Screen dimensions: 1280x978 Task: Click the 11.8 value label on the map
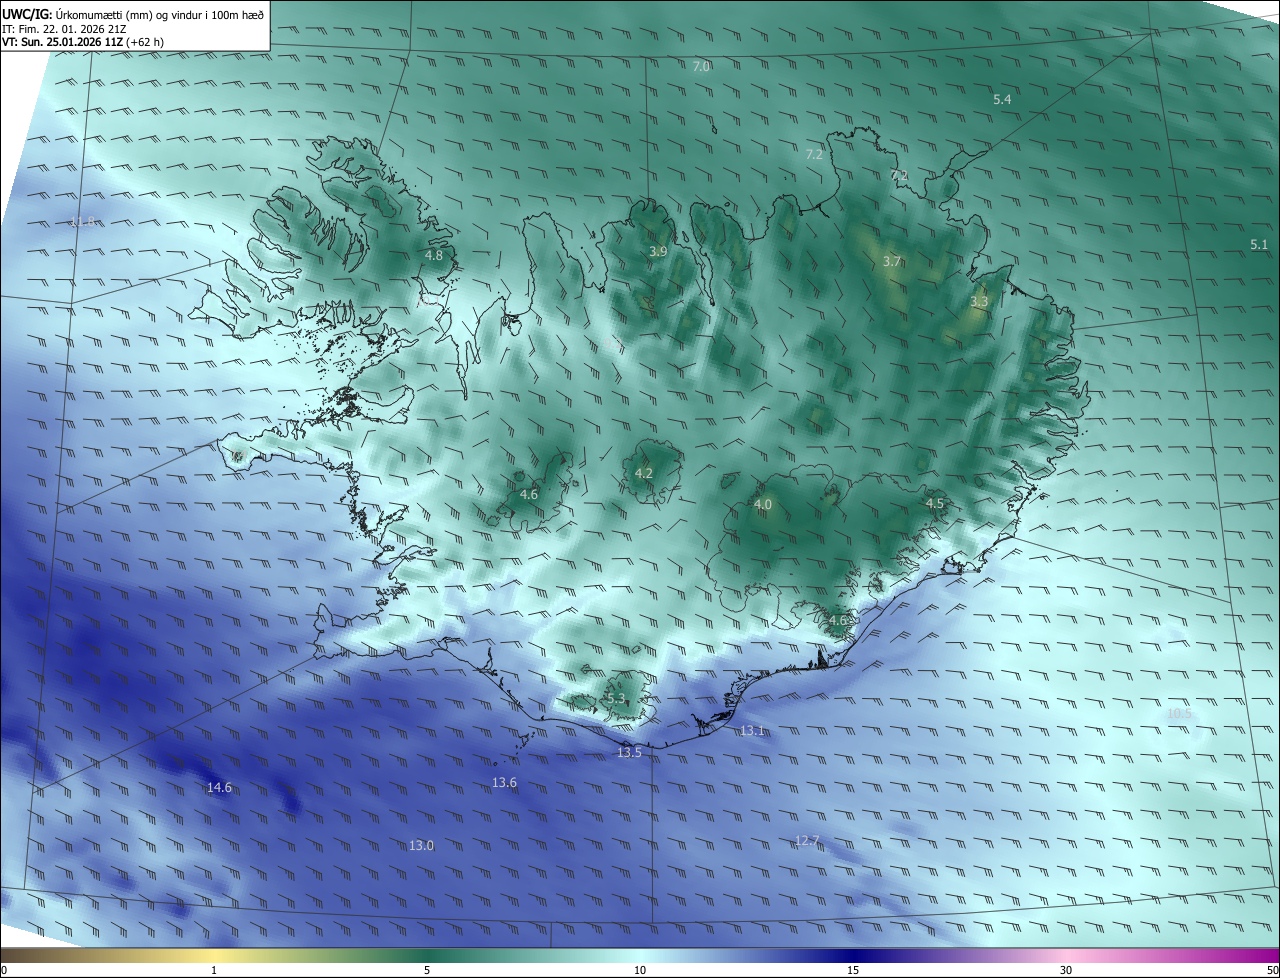tap(82, 222)
